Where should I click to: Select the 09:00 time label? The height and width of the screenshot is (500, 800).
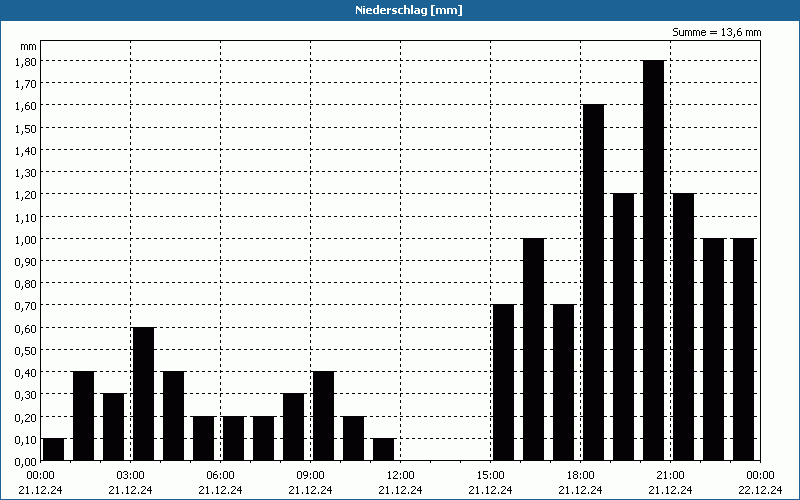[310, 476]
